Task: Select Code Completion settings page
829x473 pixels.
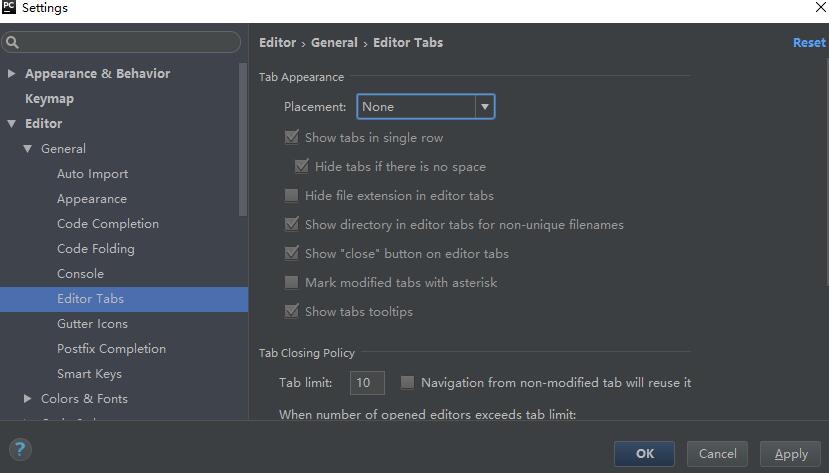Action: pyautogui.click(x=108, y=224)
